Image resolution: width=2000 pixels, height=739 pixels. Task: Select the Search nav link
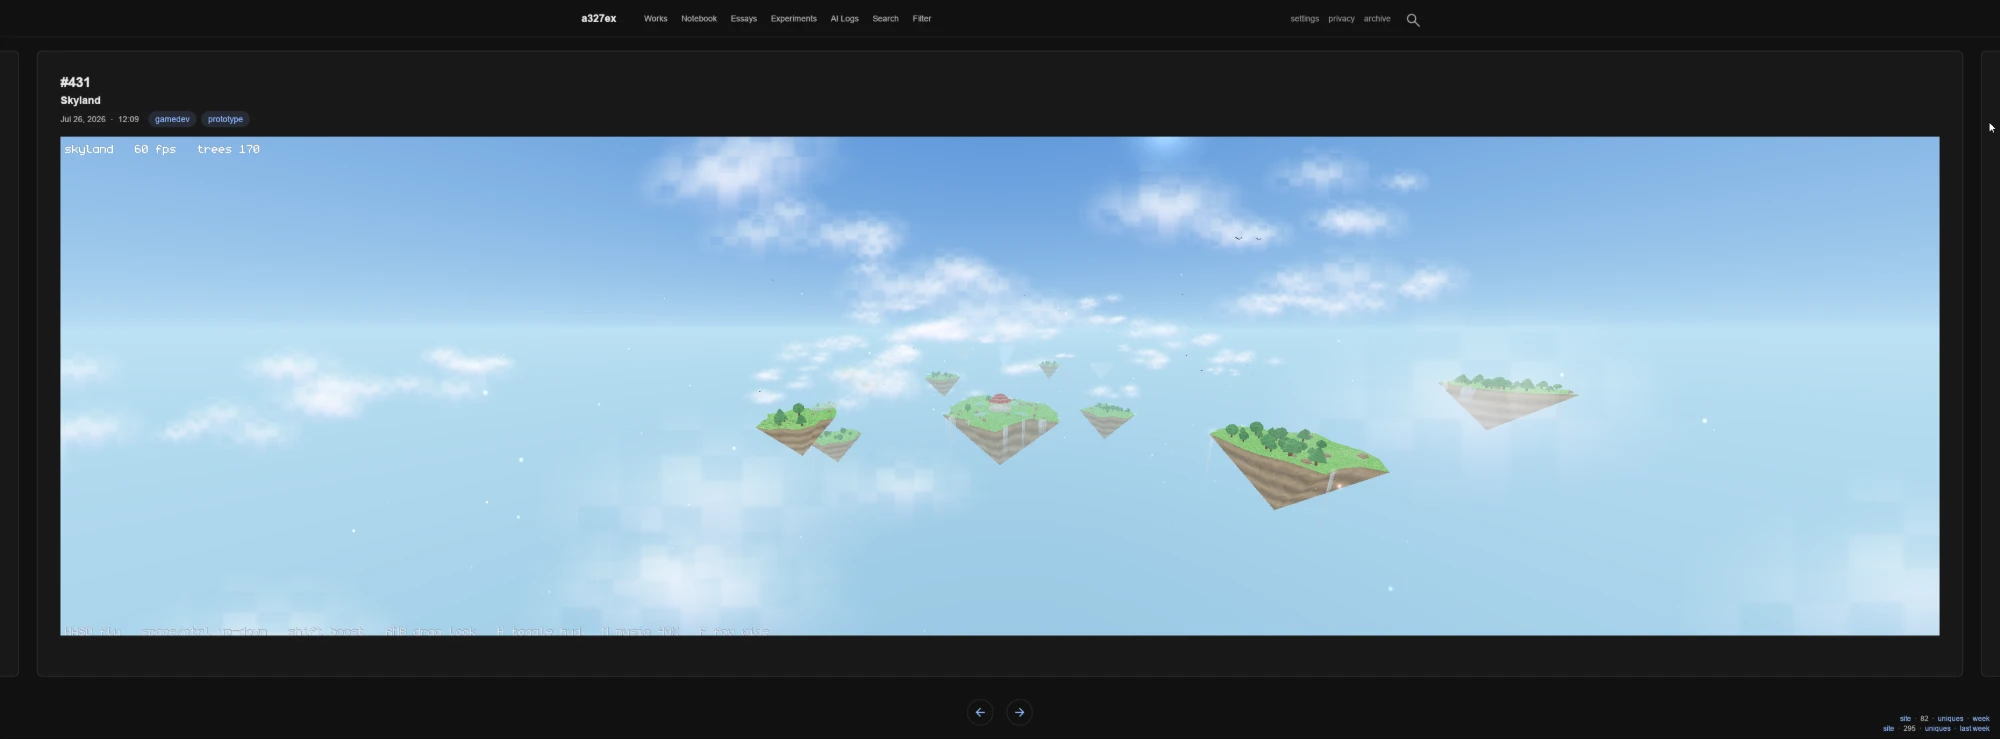click(x=885, y=18)
